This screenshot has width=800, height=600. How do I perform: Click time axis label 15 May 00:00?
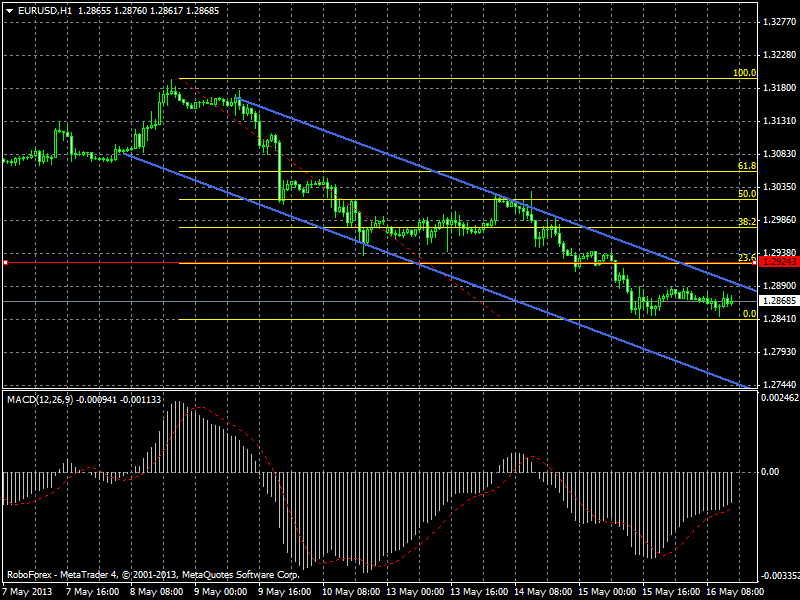[607, 592]
